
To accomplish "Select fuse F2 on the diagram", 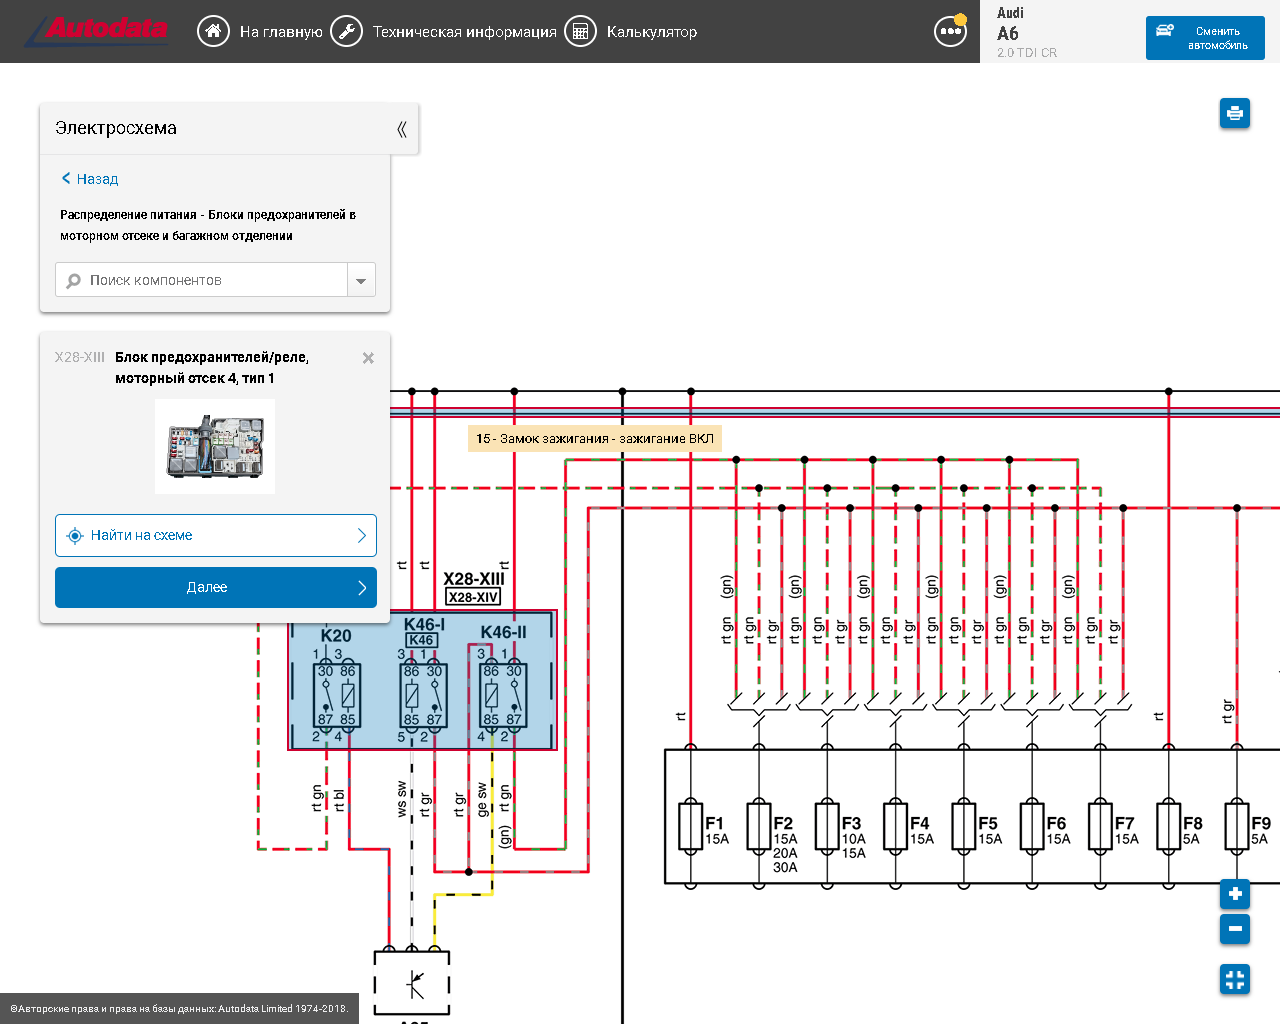I will [x=759, y=826].
